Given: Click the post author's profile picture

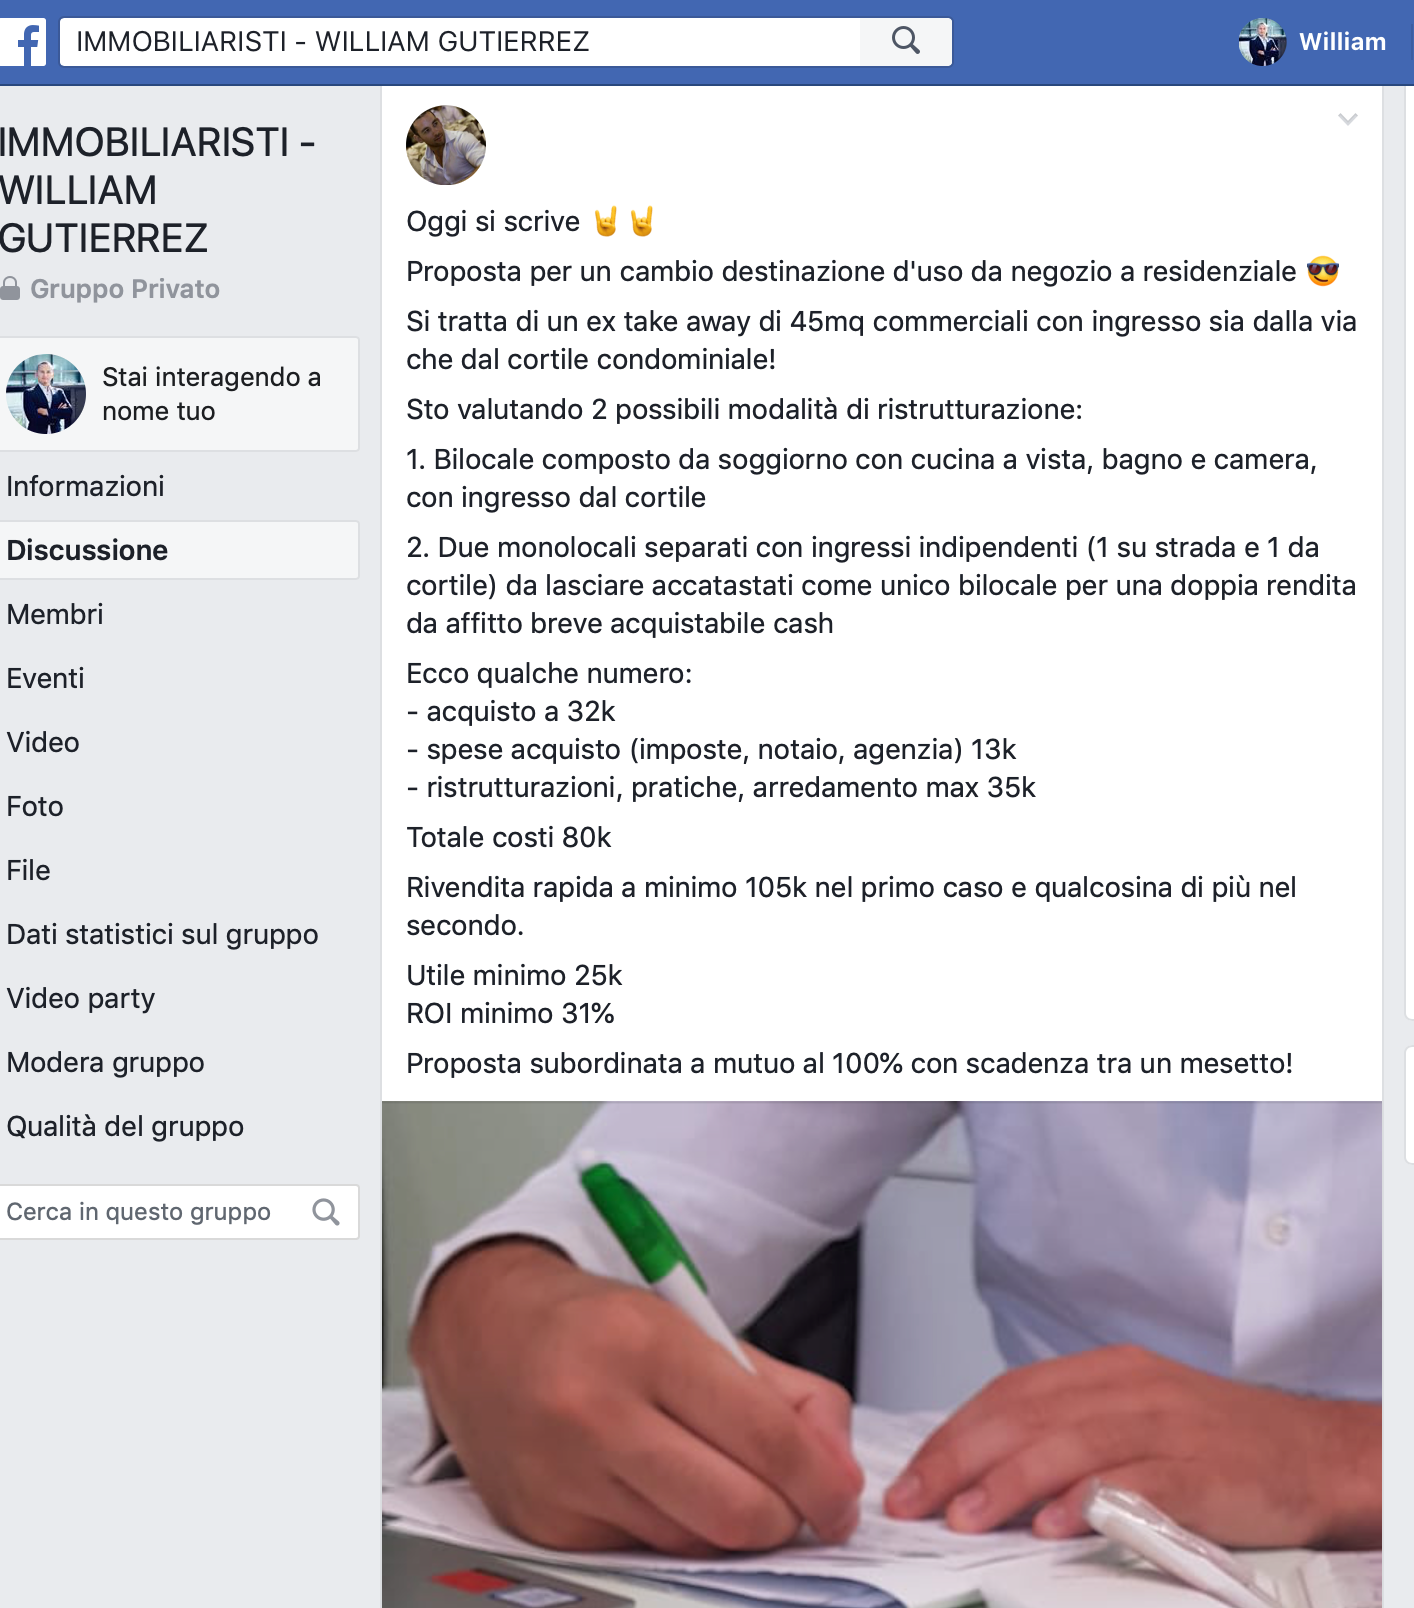Looking at the screenshot, I should tap(446, 145).
